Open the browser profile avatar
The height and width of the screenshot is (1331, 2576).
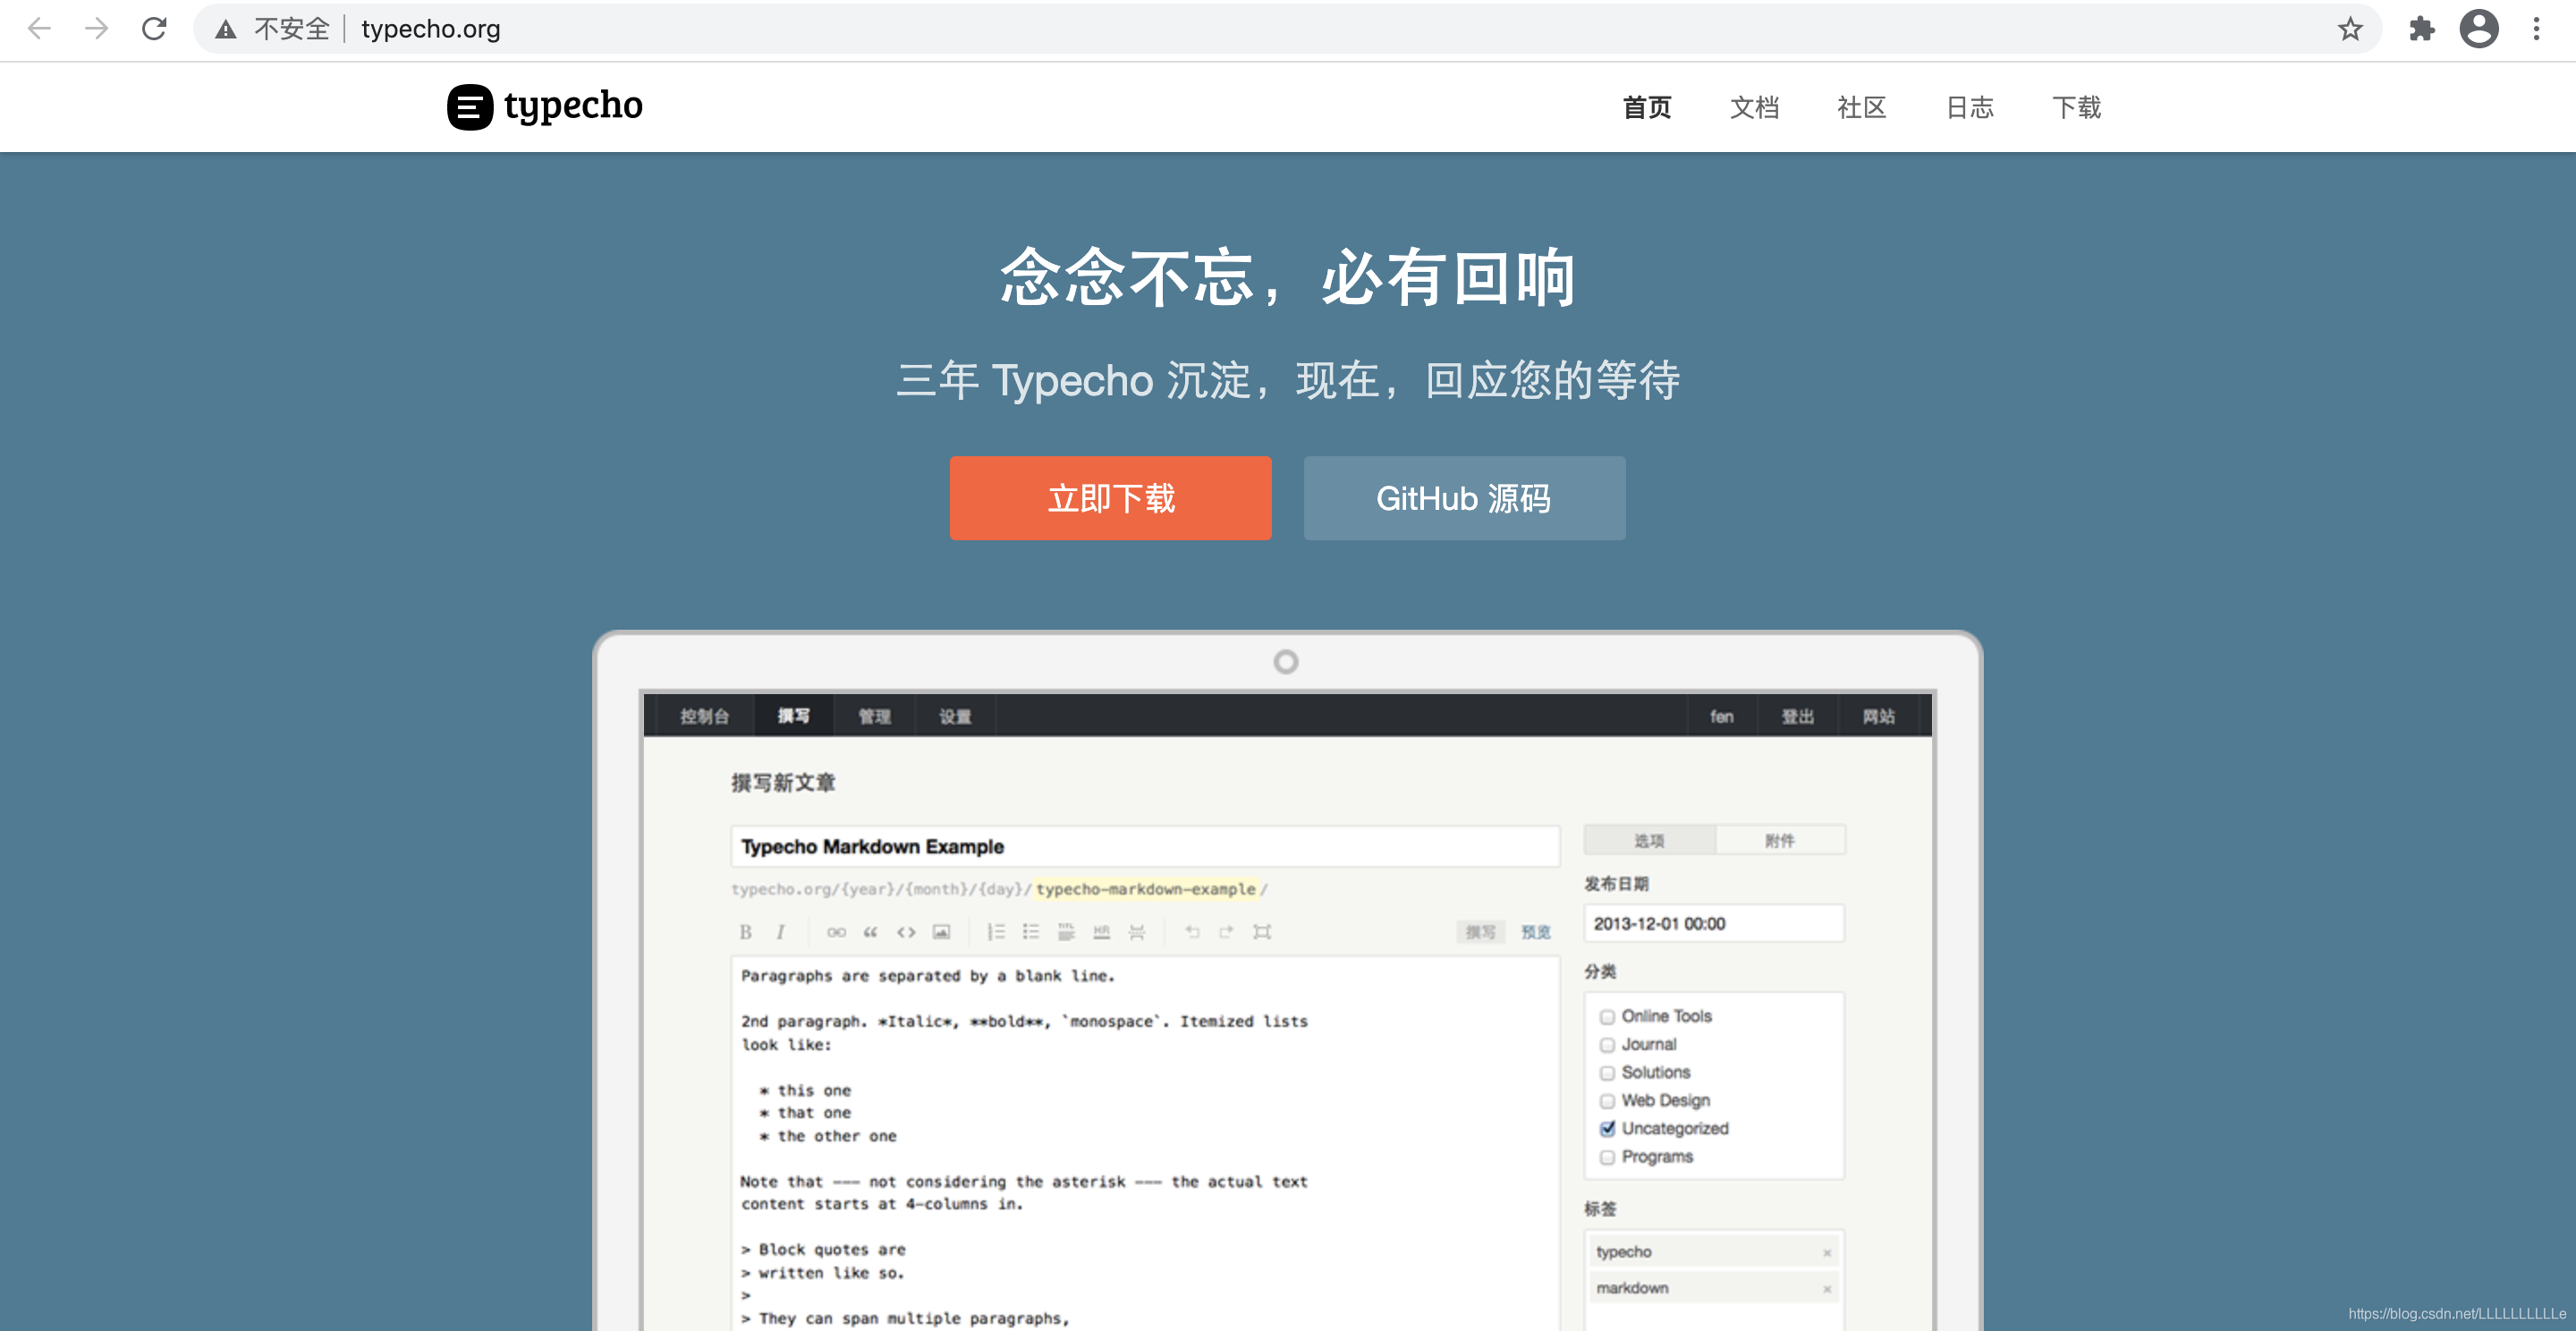(2479, 29)
